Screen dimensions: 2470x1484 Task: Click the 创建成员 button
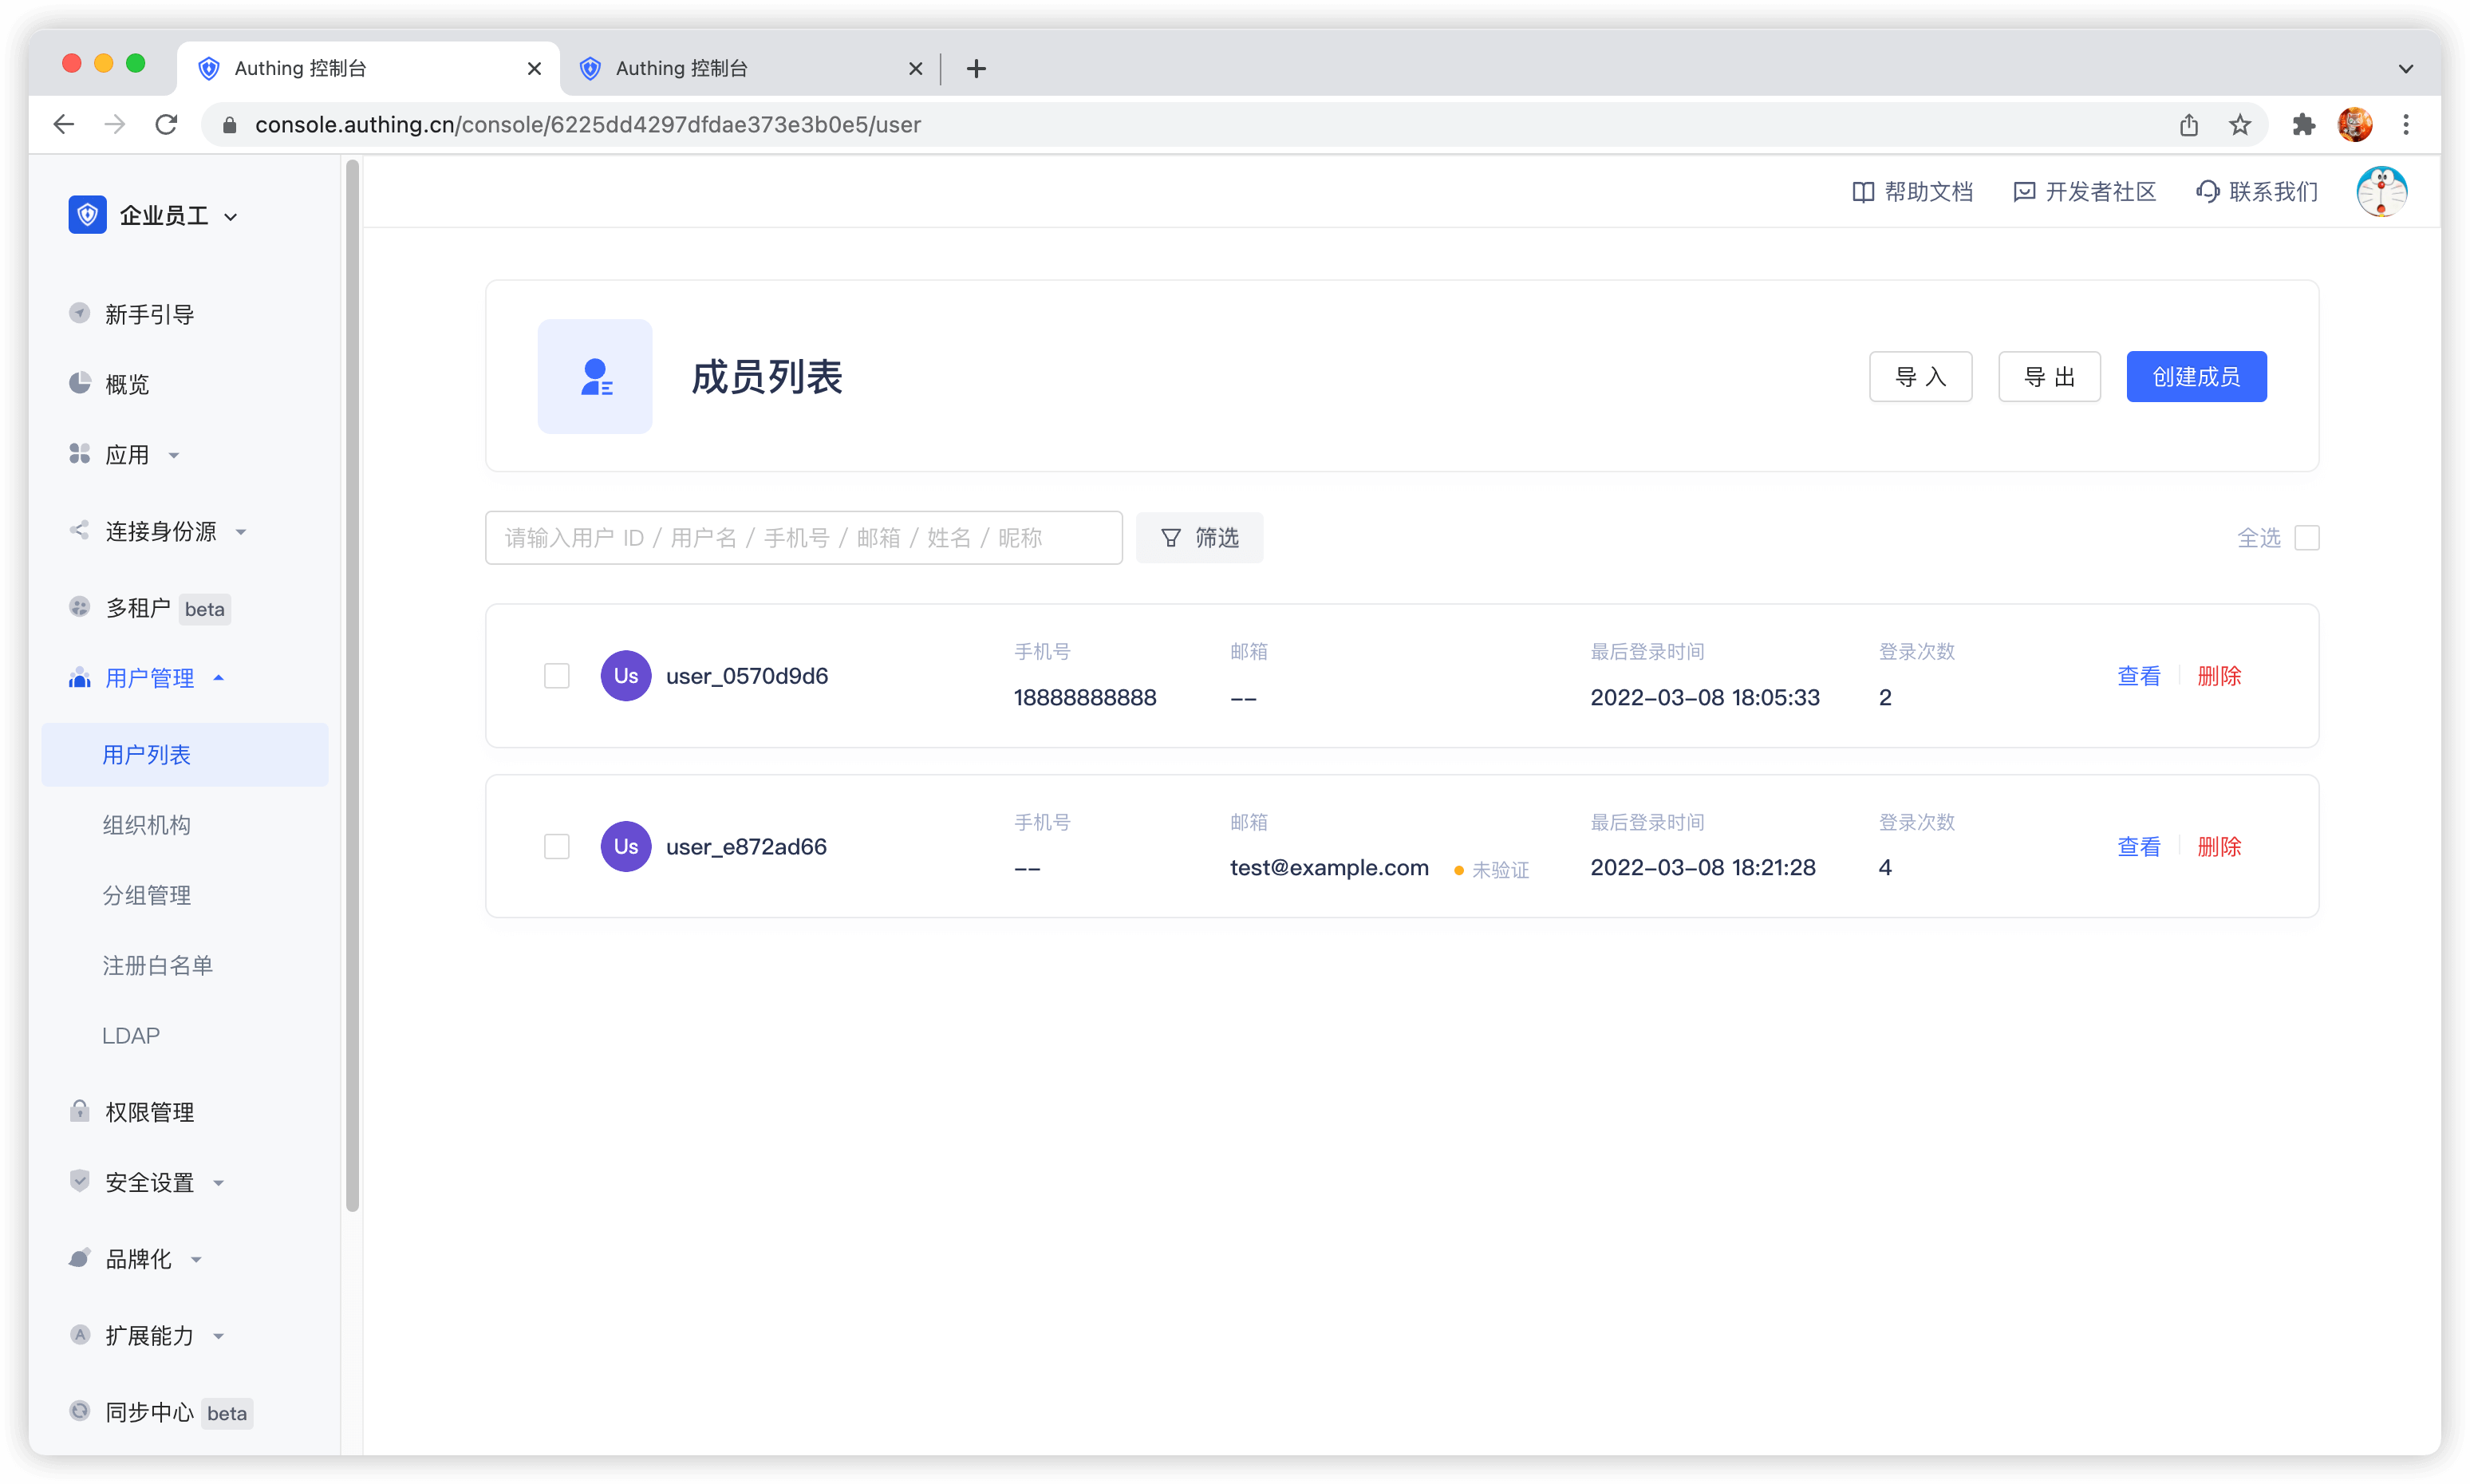[x=2195, y=377]
